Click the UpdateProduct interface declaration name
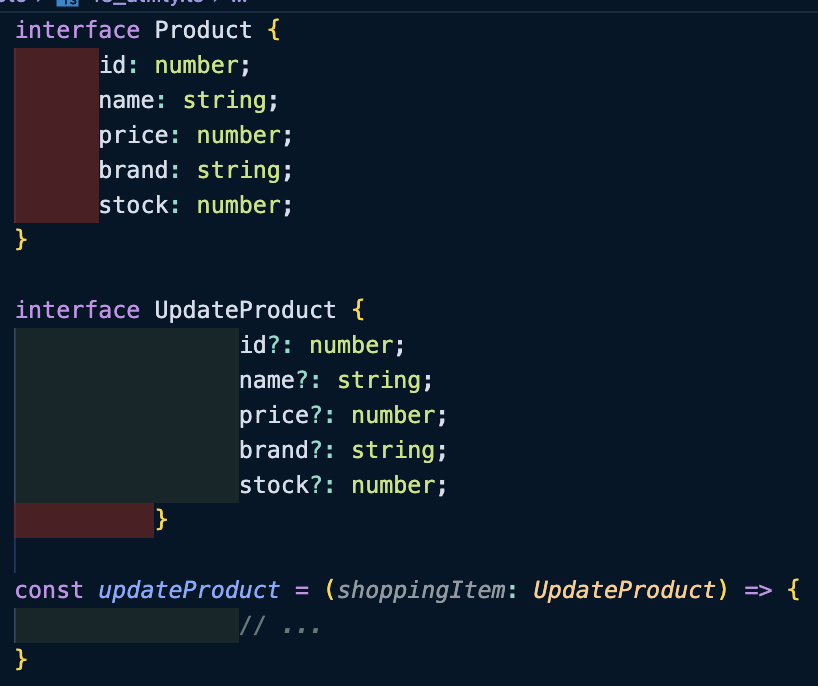 coord(245,310)
